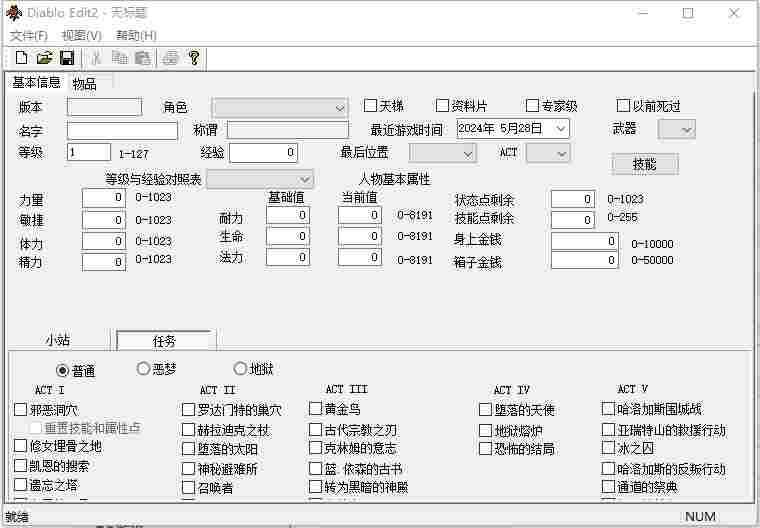Open the 角色 class dropdown

tap(280, 108)
